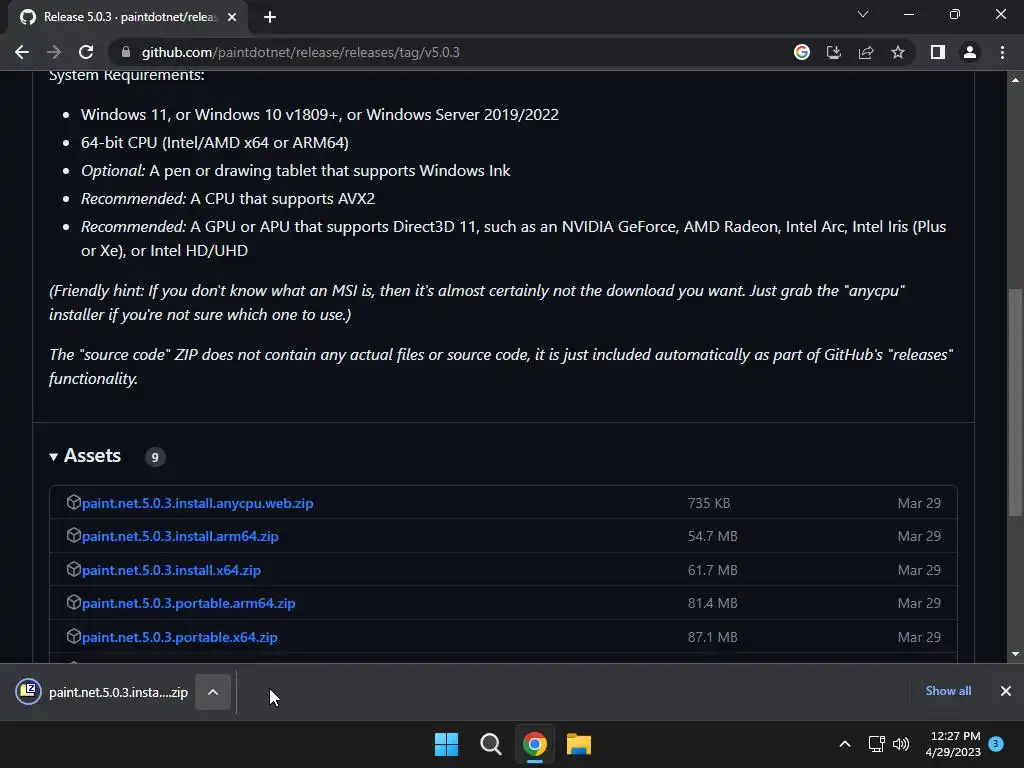Image resolution: width=1024 pixels, height=768 pixels.
Task: Go forward with the browser forward arrow
Action: [x=54, y=52]
